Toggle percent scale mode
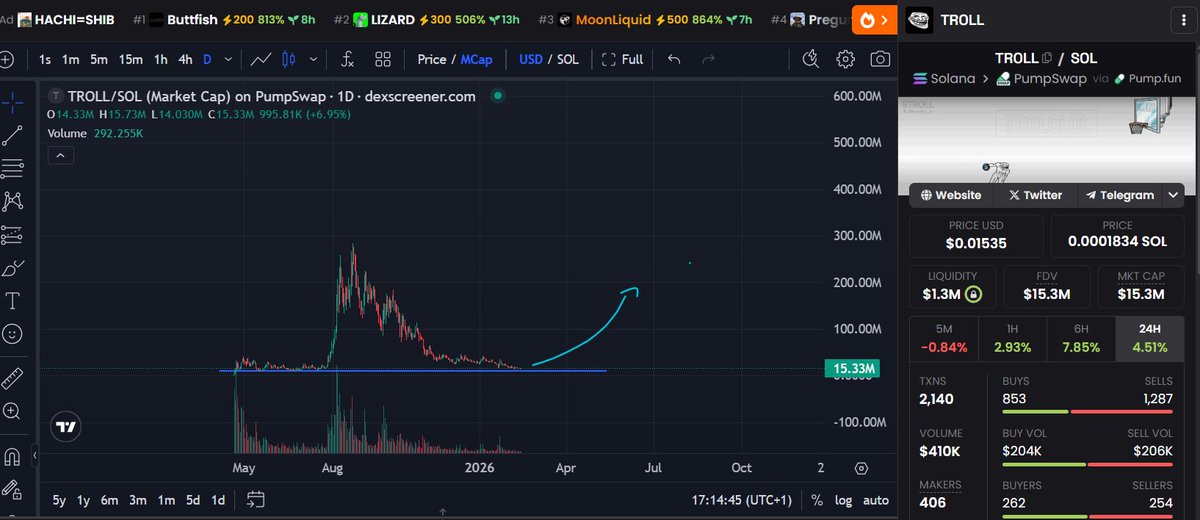This screenshot has width=1200, height=520. (x=817, y=499)
